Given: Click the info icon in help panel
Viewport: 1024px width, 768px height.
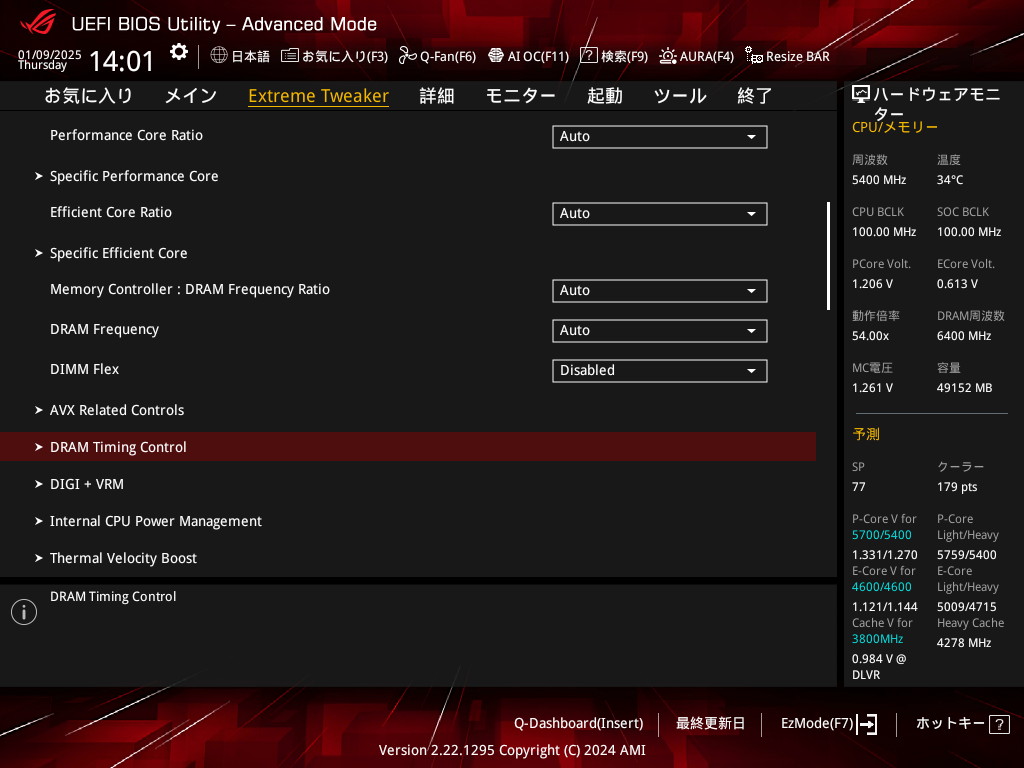Looking at the screenshot, I should [x=24, y=612].
